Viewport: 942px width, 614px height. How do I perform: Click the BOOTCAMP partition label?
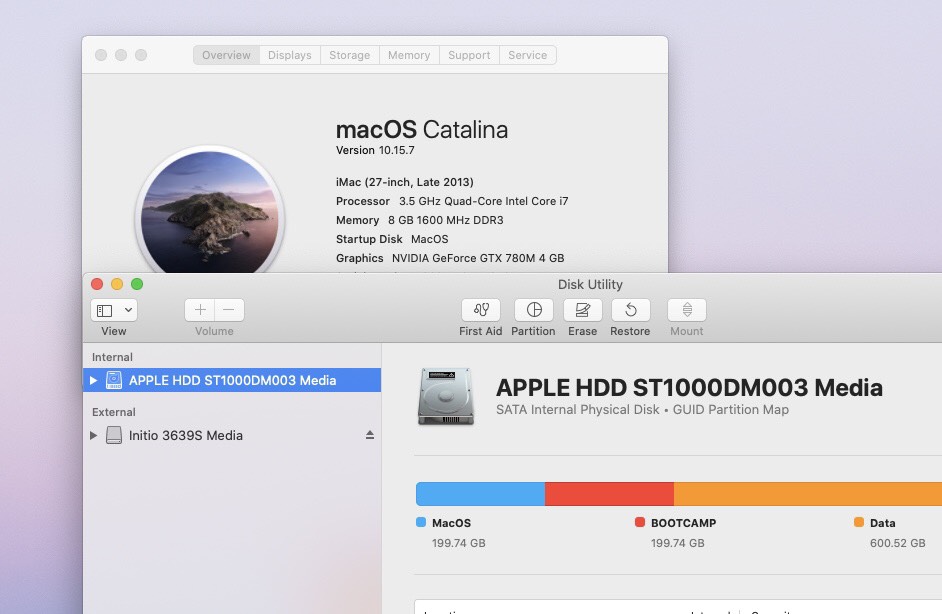[684, 523]
